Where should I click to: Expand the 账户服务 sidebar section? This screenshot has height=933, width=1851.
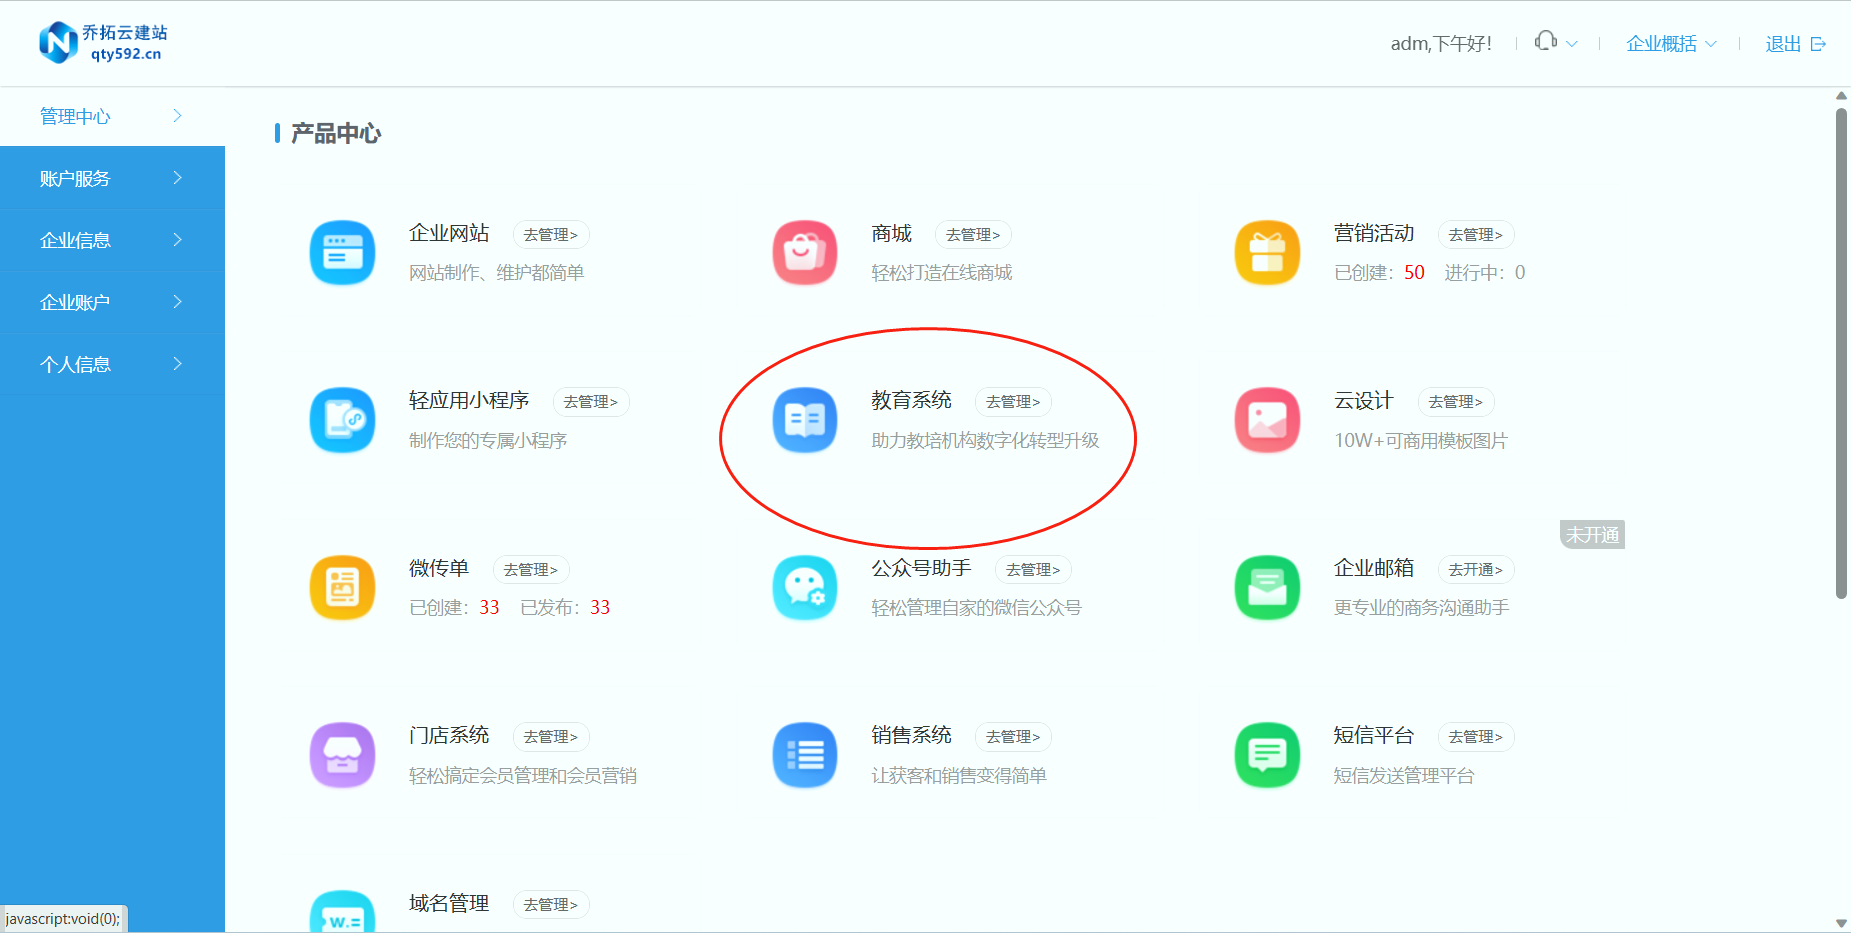[x=112, y=178]
